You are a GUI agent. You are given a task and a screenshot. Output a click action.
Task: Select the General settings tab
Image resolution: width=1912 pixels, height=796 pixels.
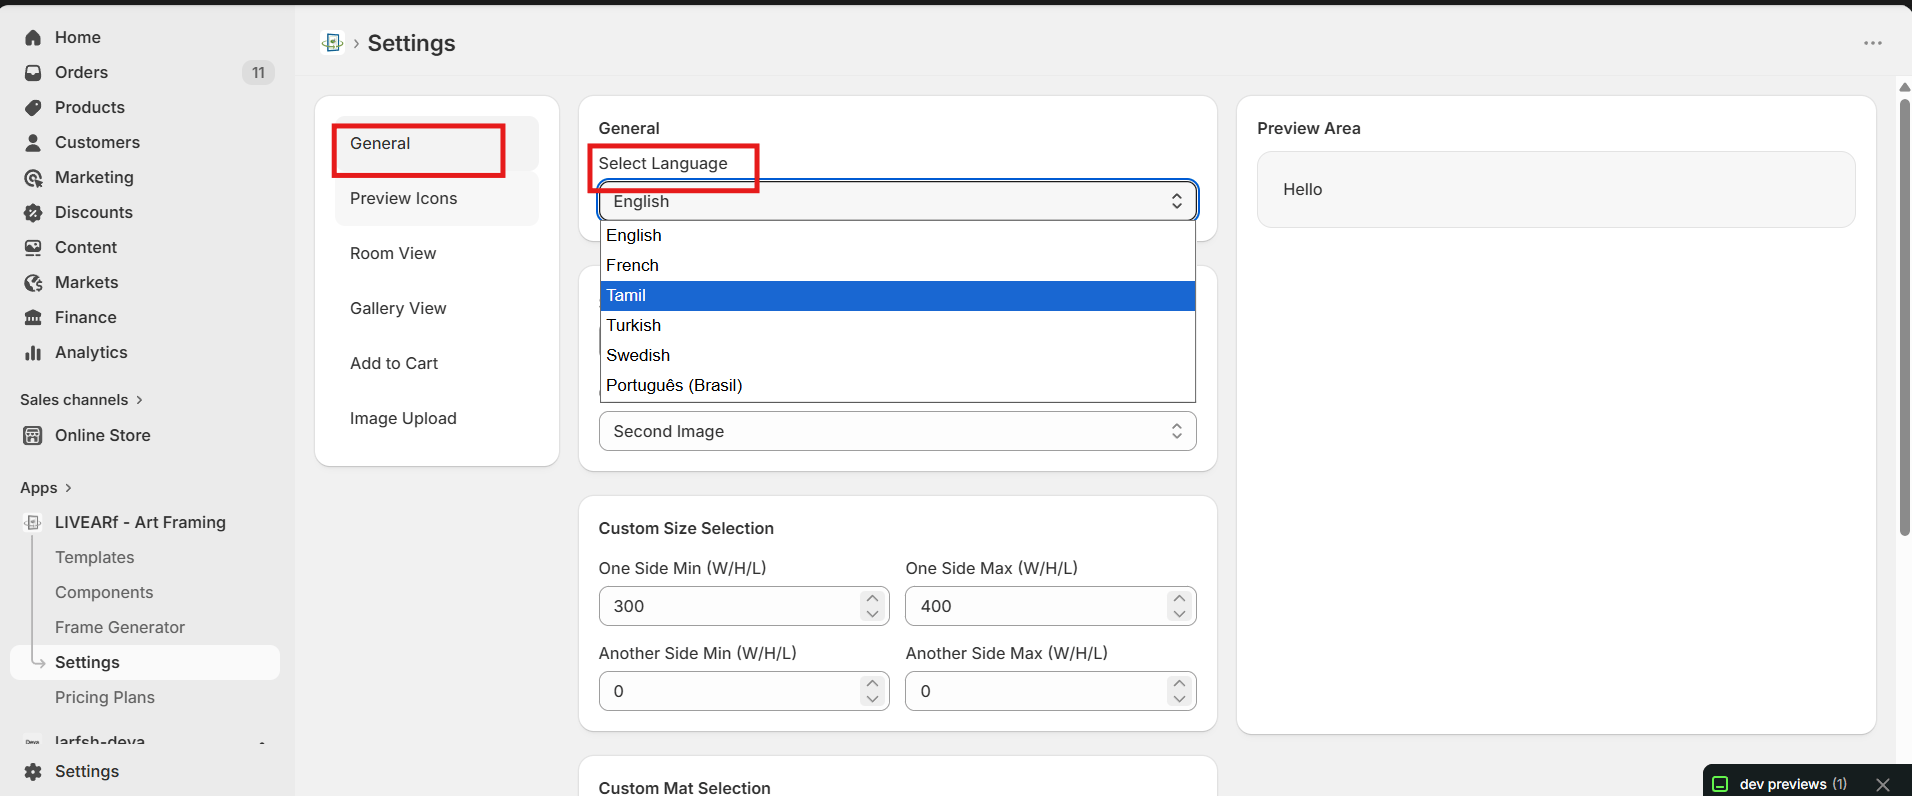click(x=437, y=143)
